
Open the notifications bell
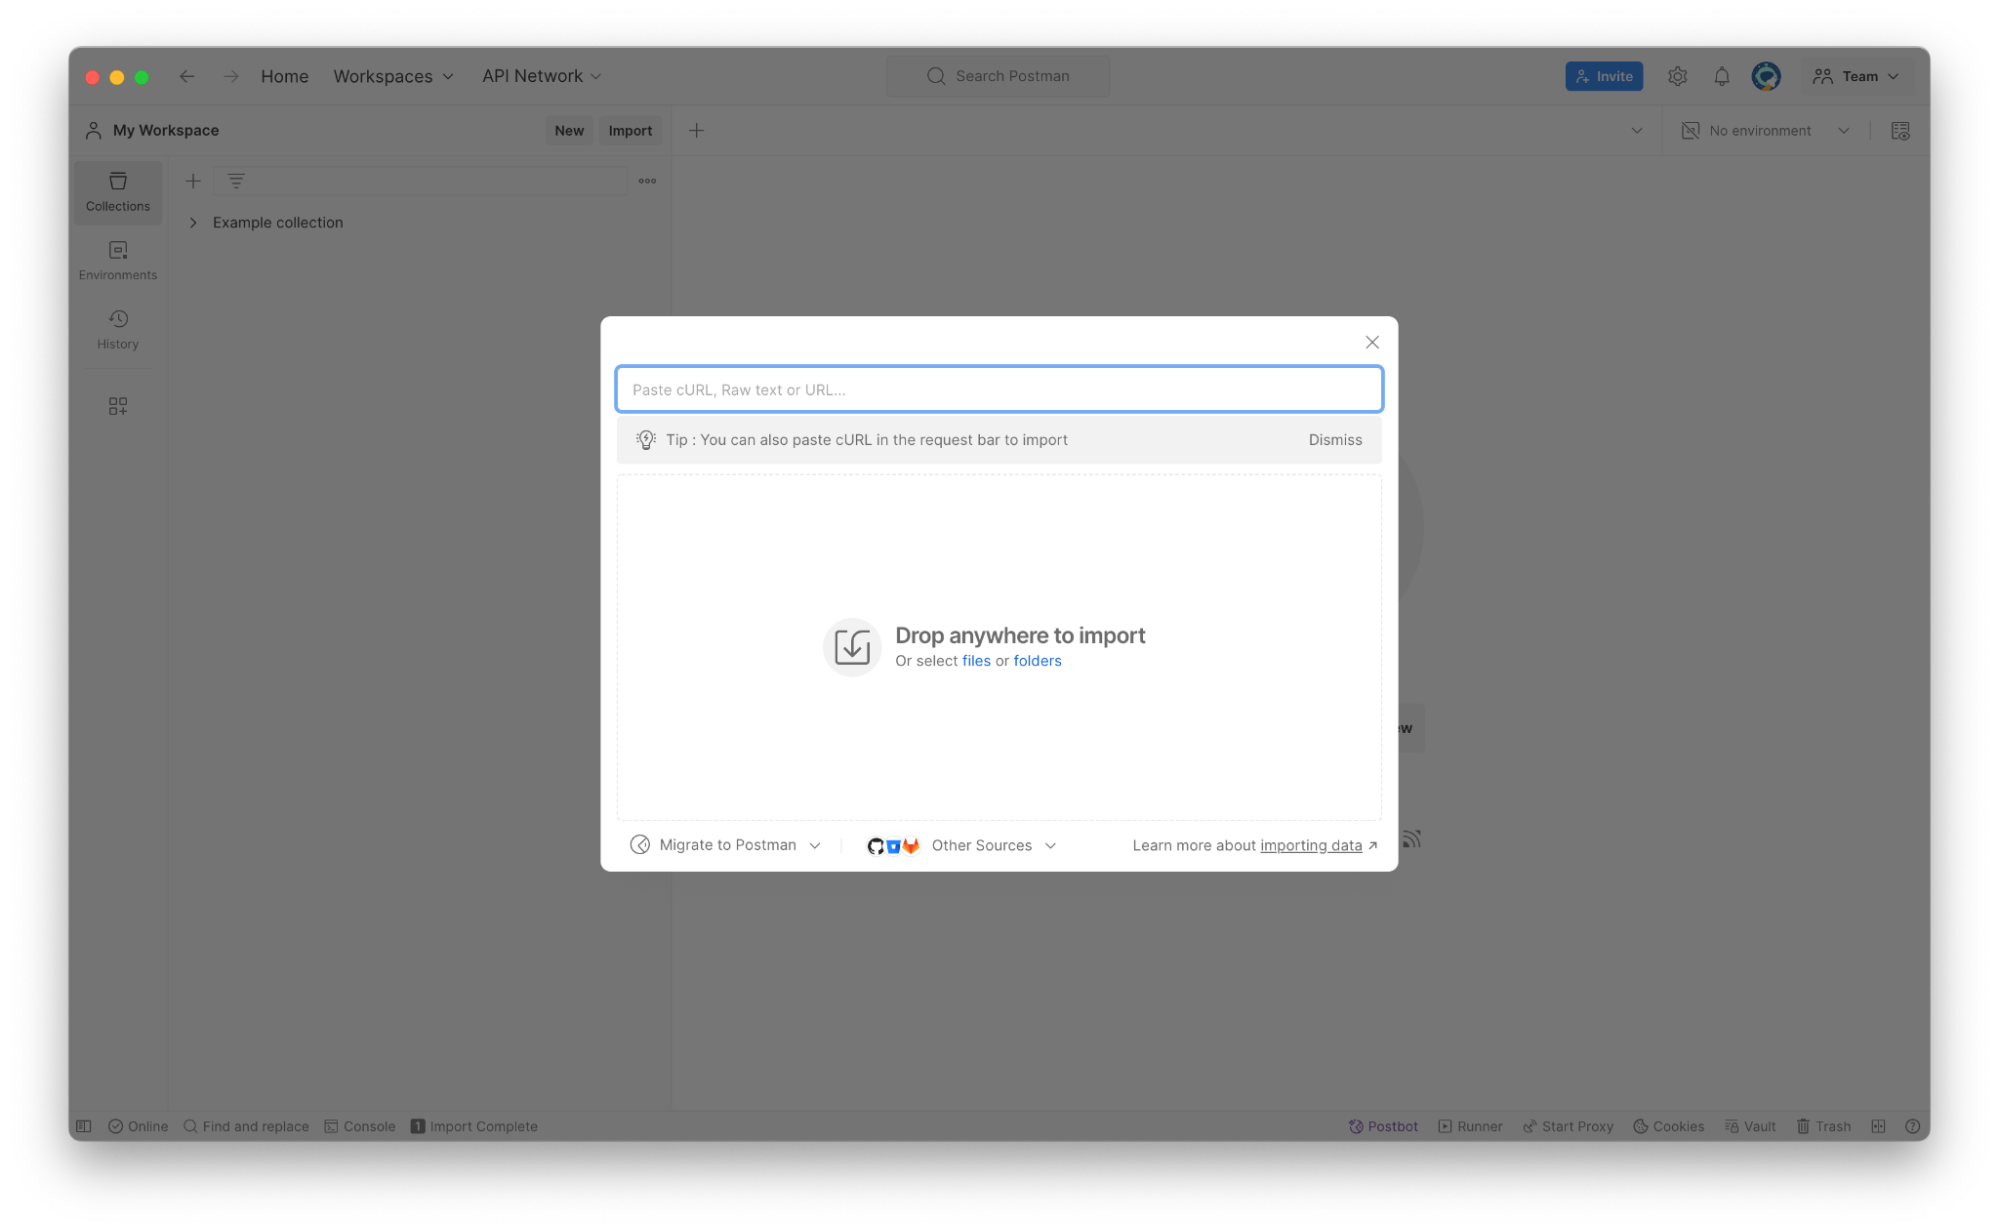(1721, 76)
